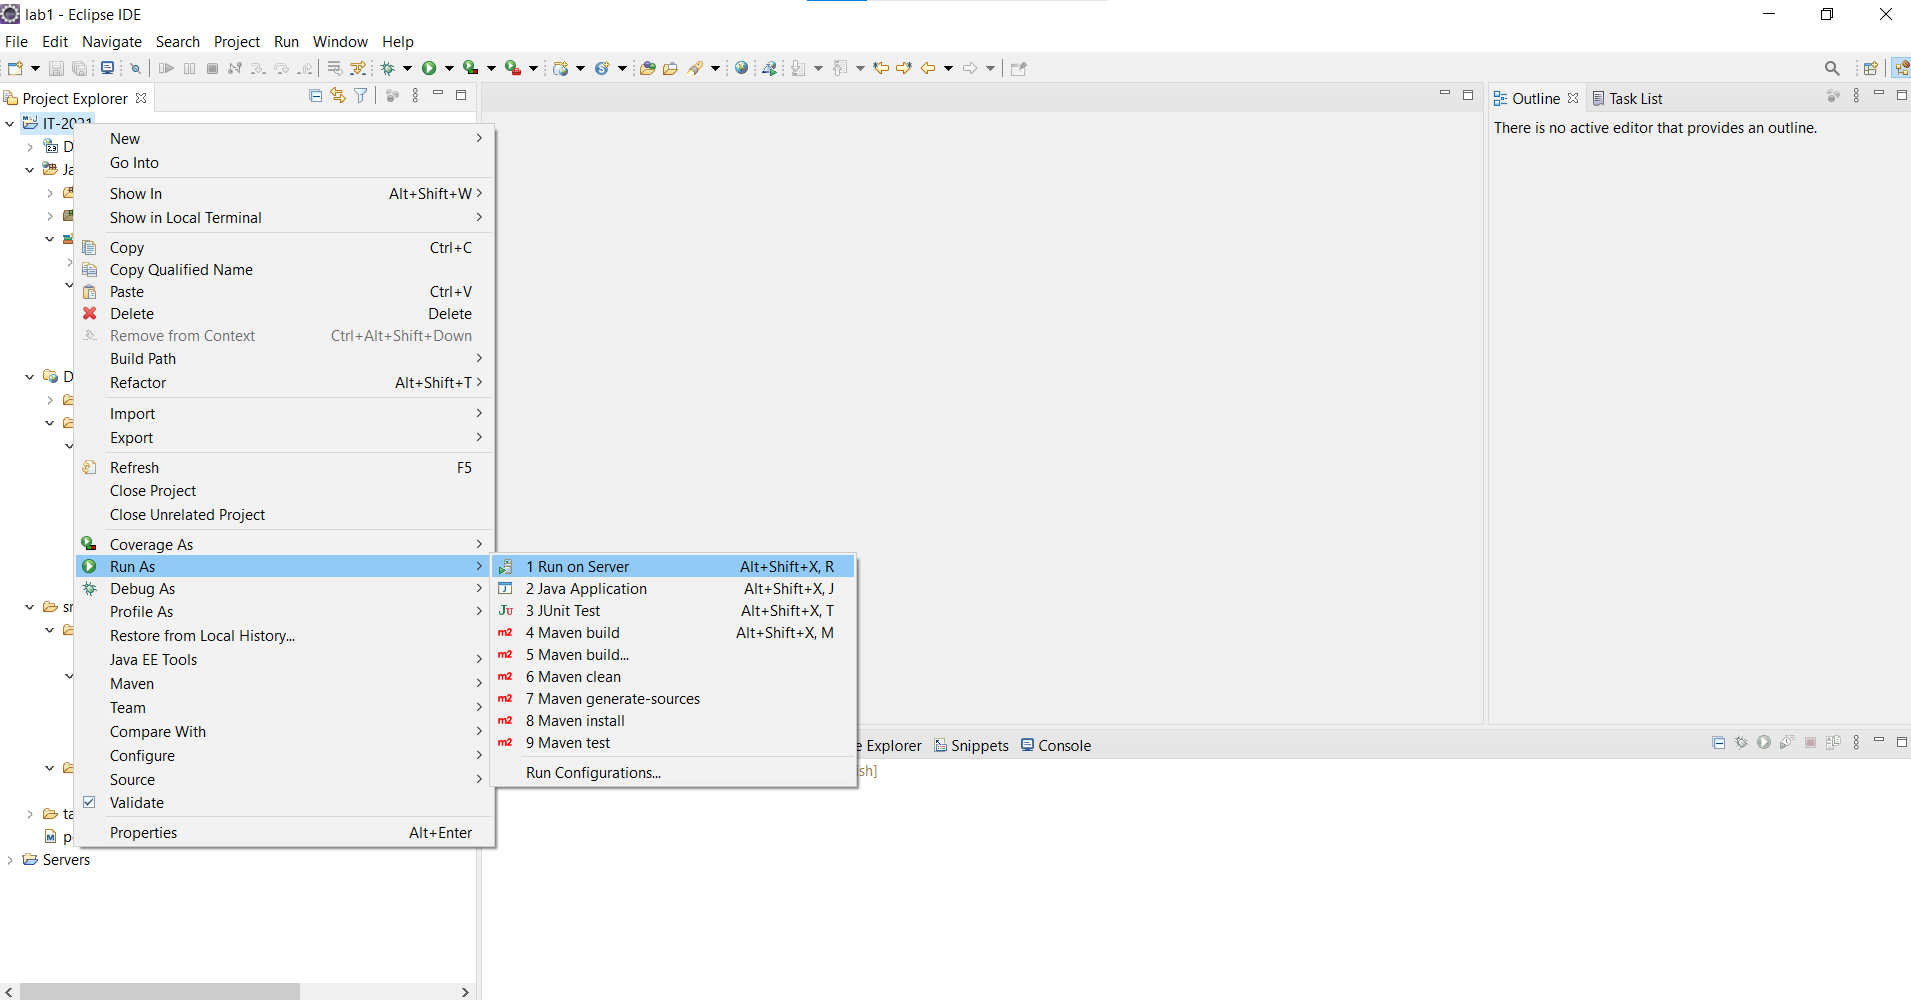
Task: Click the Debug bug icon
Action: click(387, 68)
